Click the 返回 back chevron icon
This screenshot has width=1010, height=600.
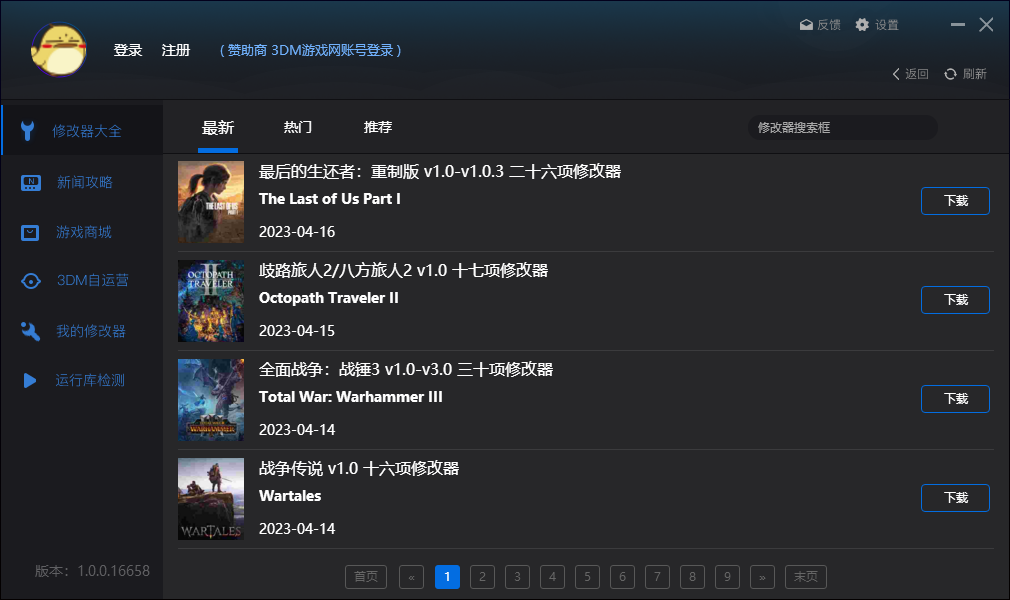[x=896, y=74]
